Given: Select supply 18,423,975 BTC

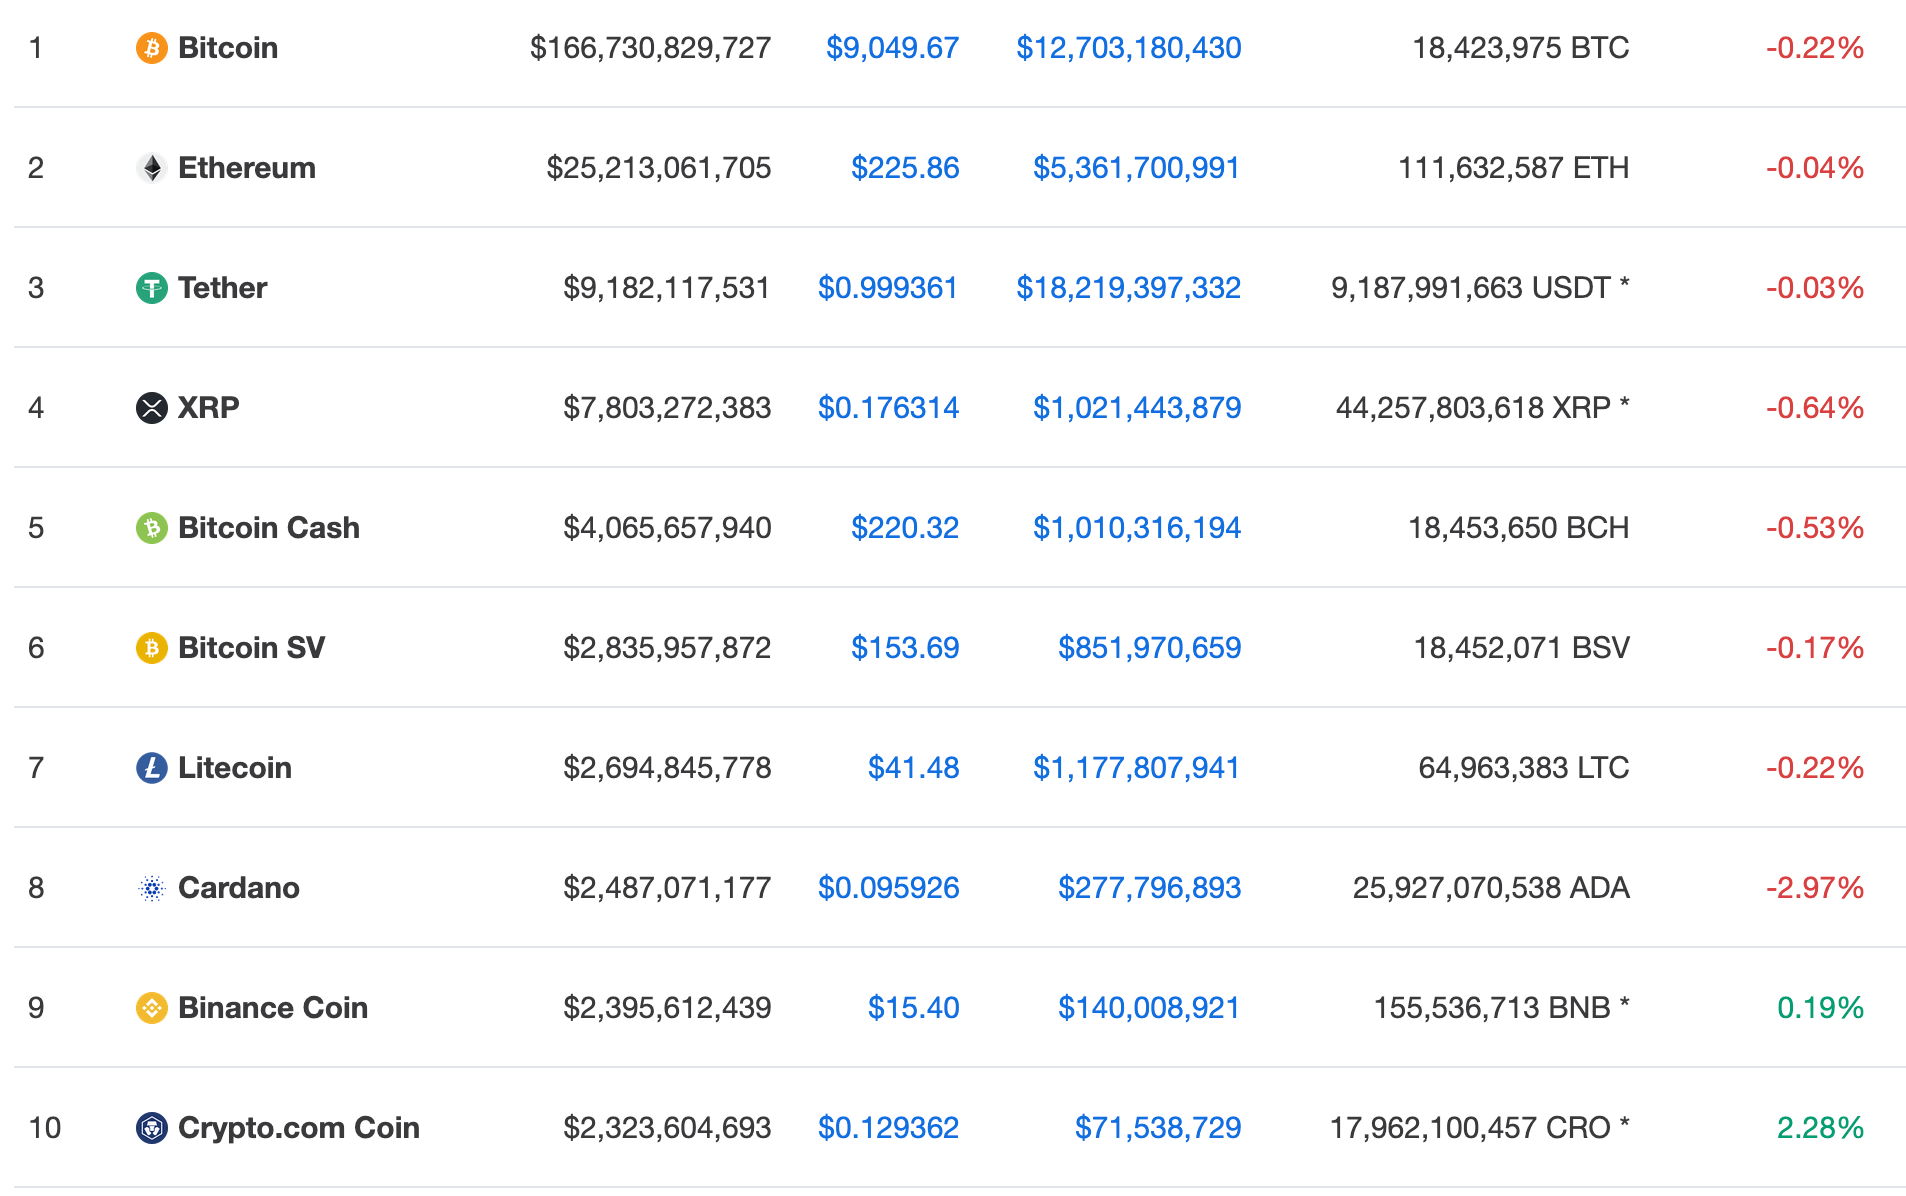Looking at the screenshot, I should (x=1520, y=48).
